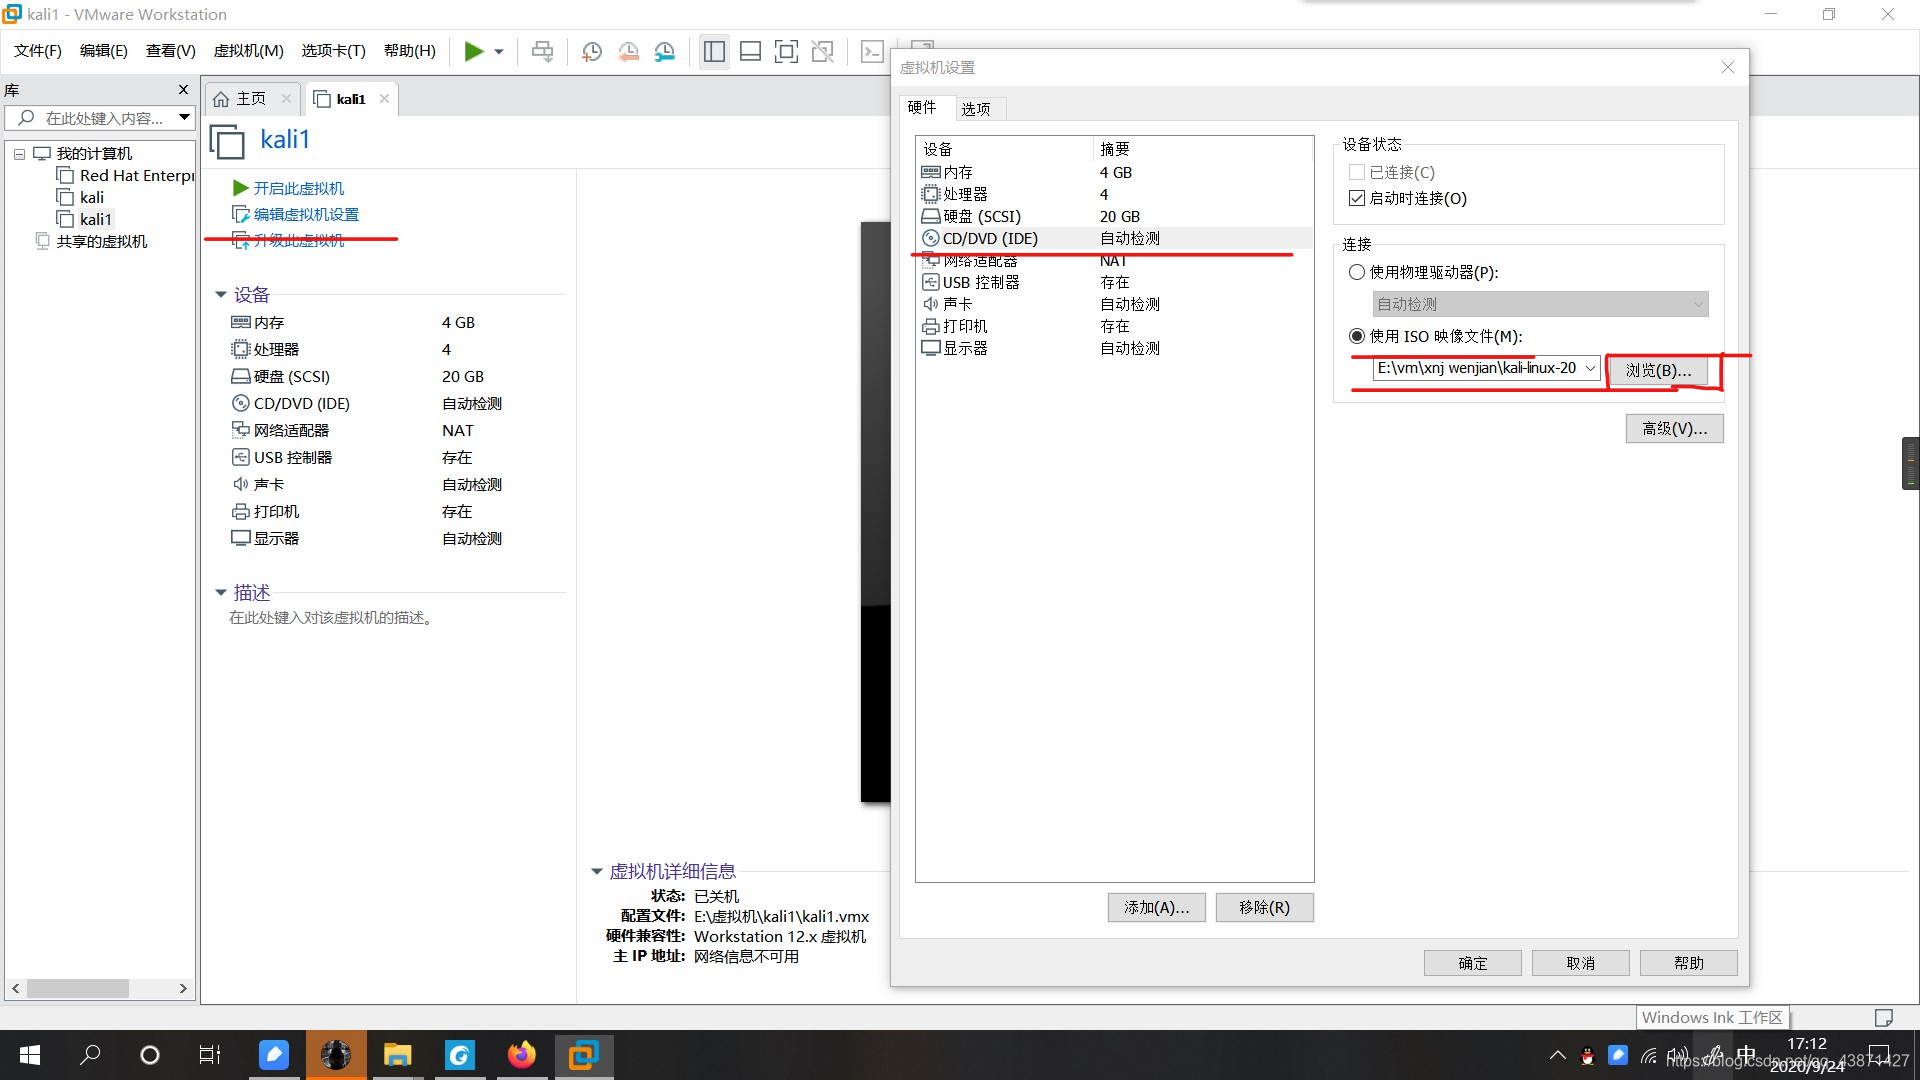
Task: Click the Unity mode toolbar icon
Action: tap(823, 51)
